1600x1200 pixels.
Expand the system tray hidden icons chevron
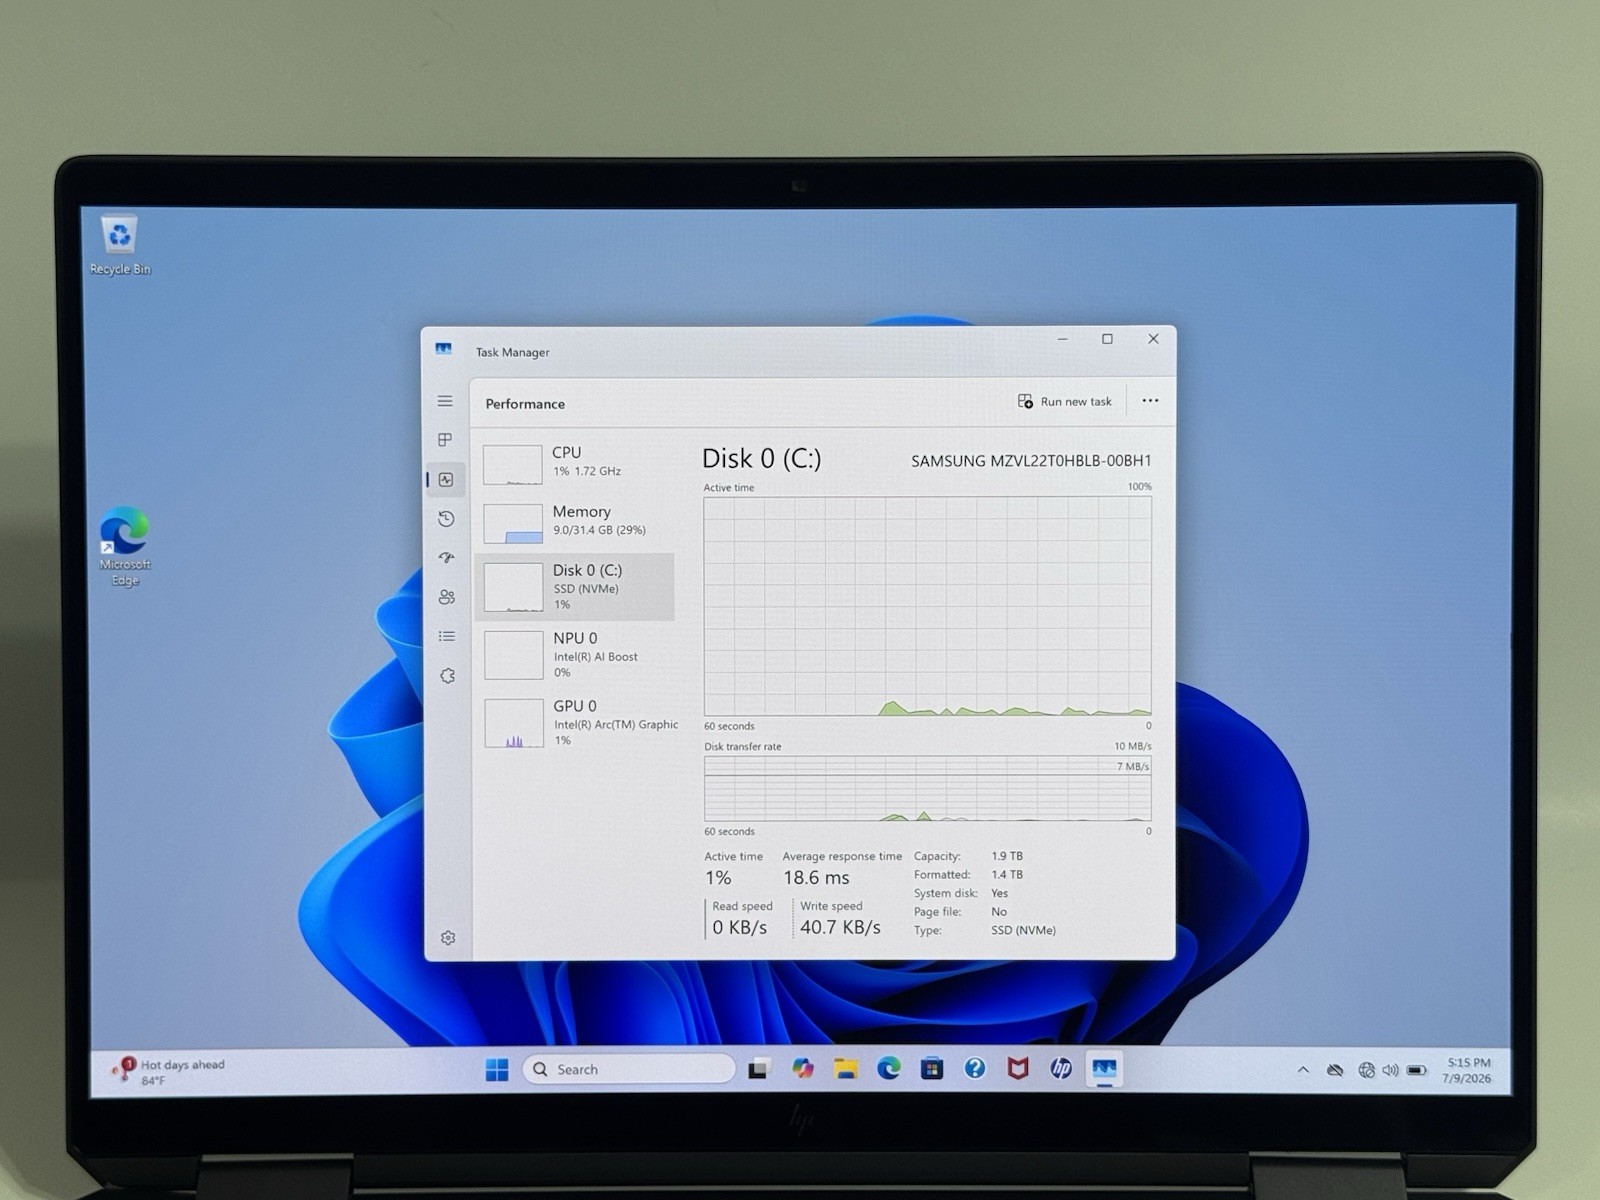click(x=1303, y=1070)
